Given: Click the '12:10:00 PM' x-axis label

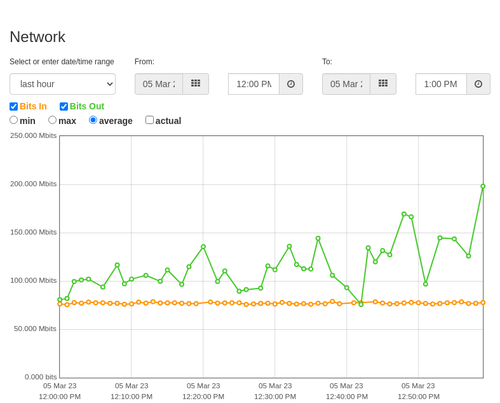Looking at the screenshot, I should [131, 397].
